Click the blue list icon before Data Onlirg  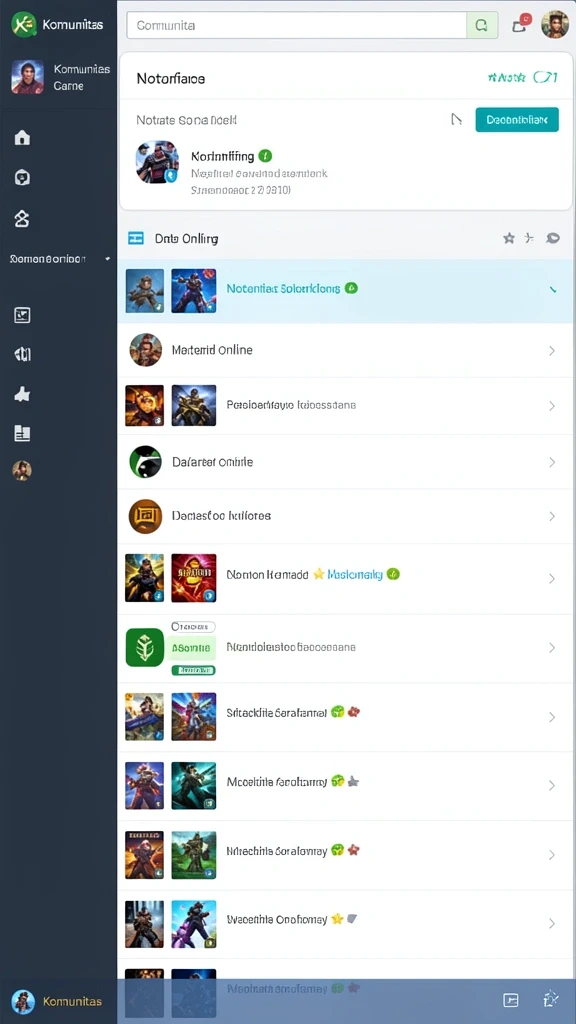(136, 238)
